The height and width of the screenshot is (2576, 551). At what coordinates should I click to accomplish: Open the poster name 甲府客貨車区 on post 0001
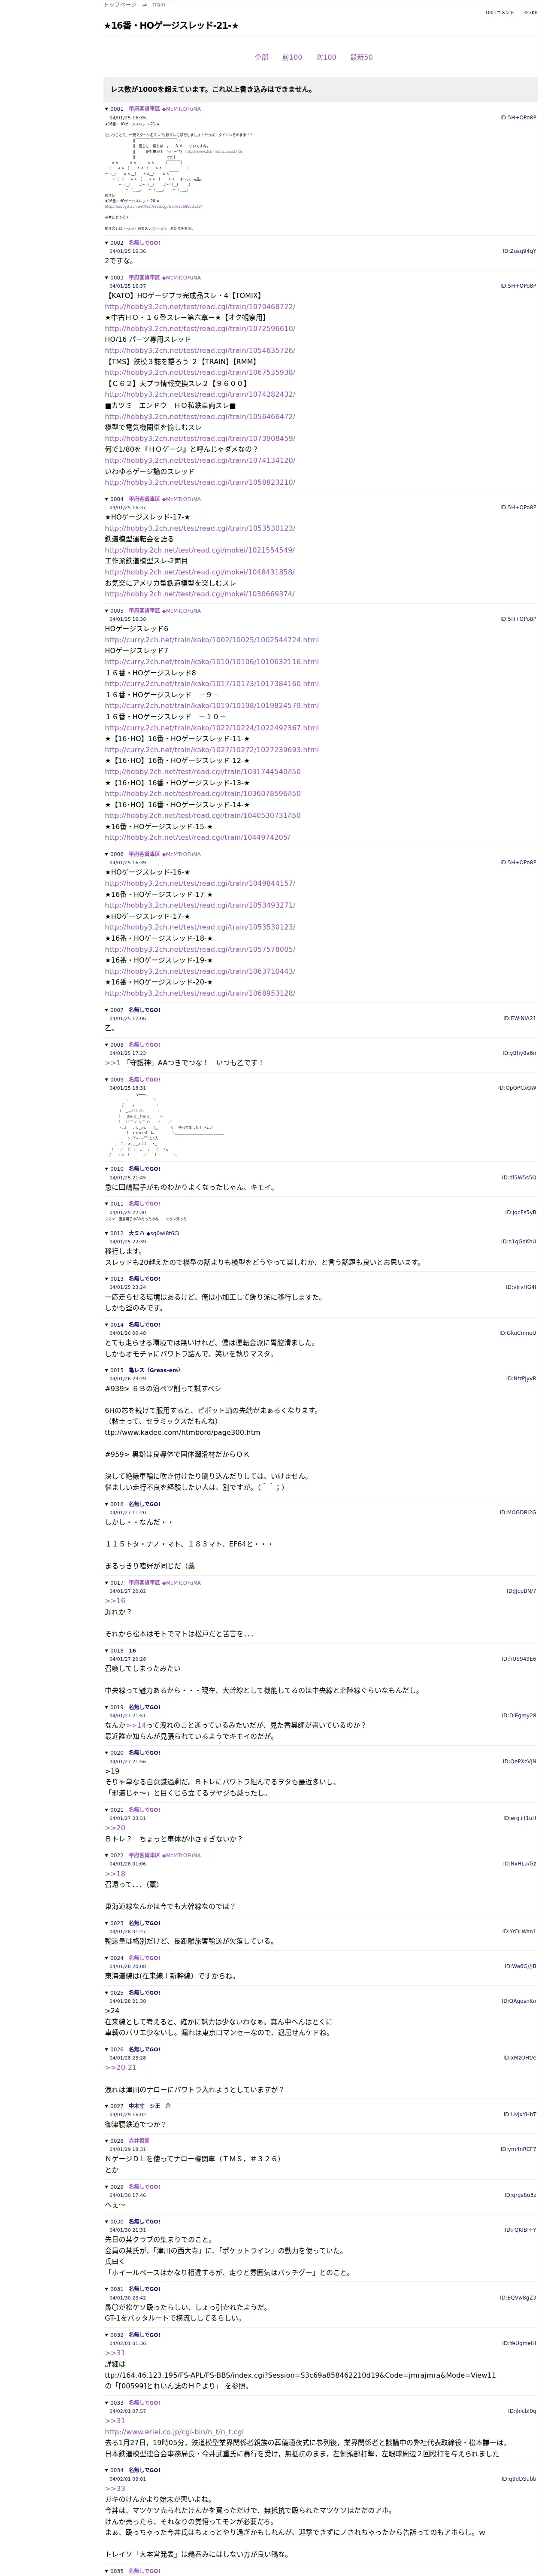(144, 109)
